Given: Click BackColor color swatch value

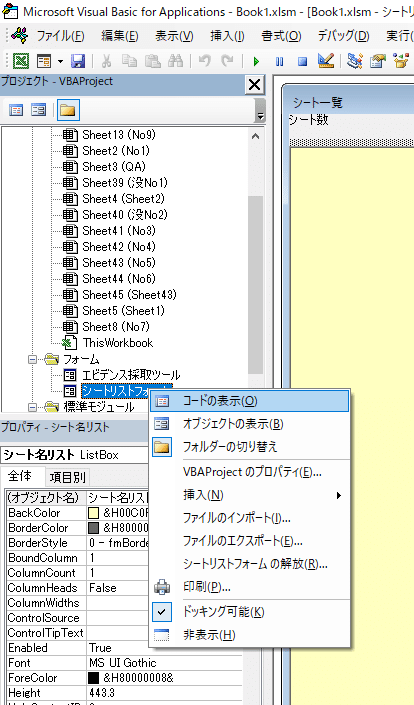Looking at the screenshot, I should tap(93, 513).
